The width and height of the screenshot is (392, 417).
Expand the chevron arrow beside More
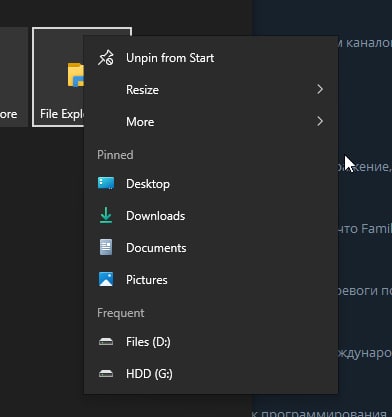(x=320, y=121)
